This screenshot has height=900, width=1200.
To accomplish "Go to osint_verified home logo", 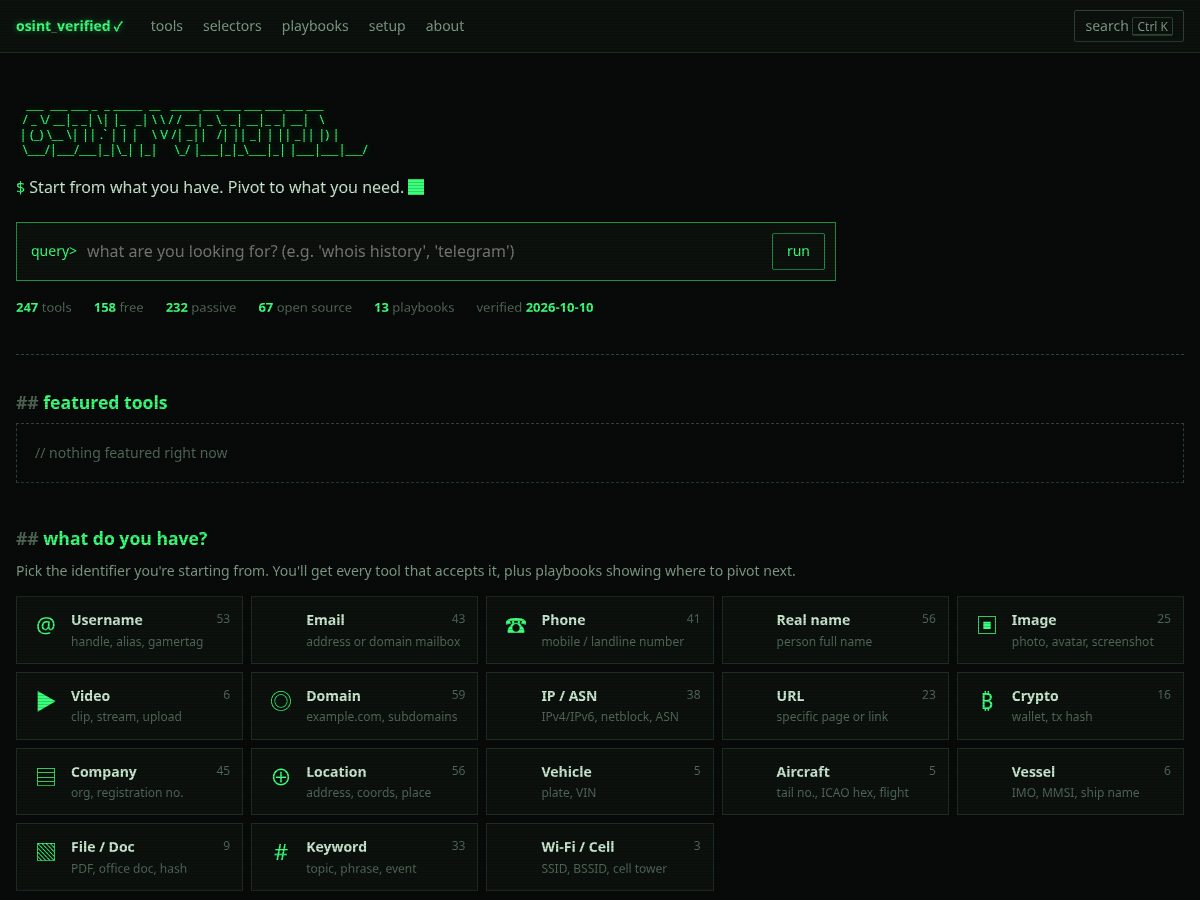I will click(70, 26).
